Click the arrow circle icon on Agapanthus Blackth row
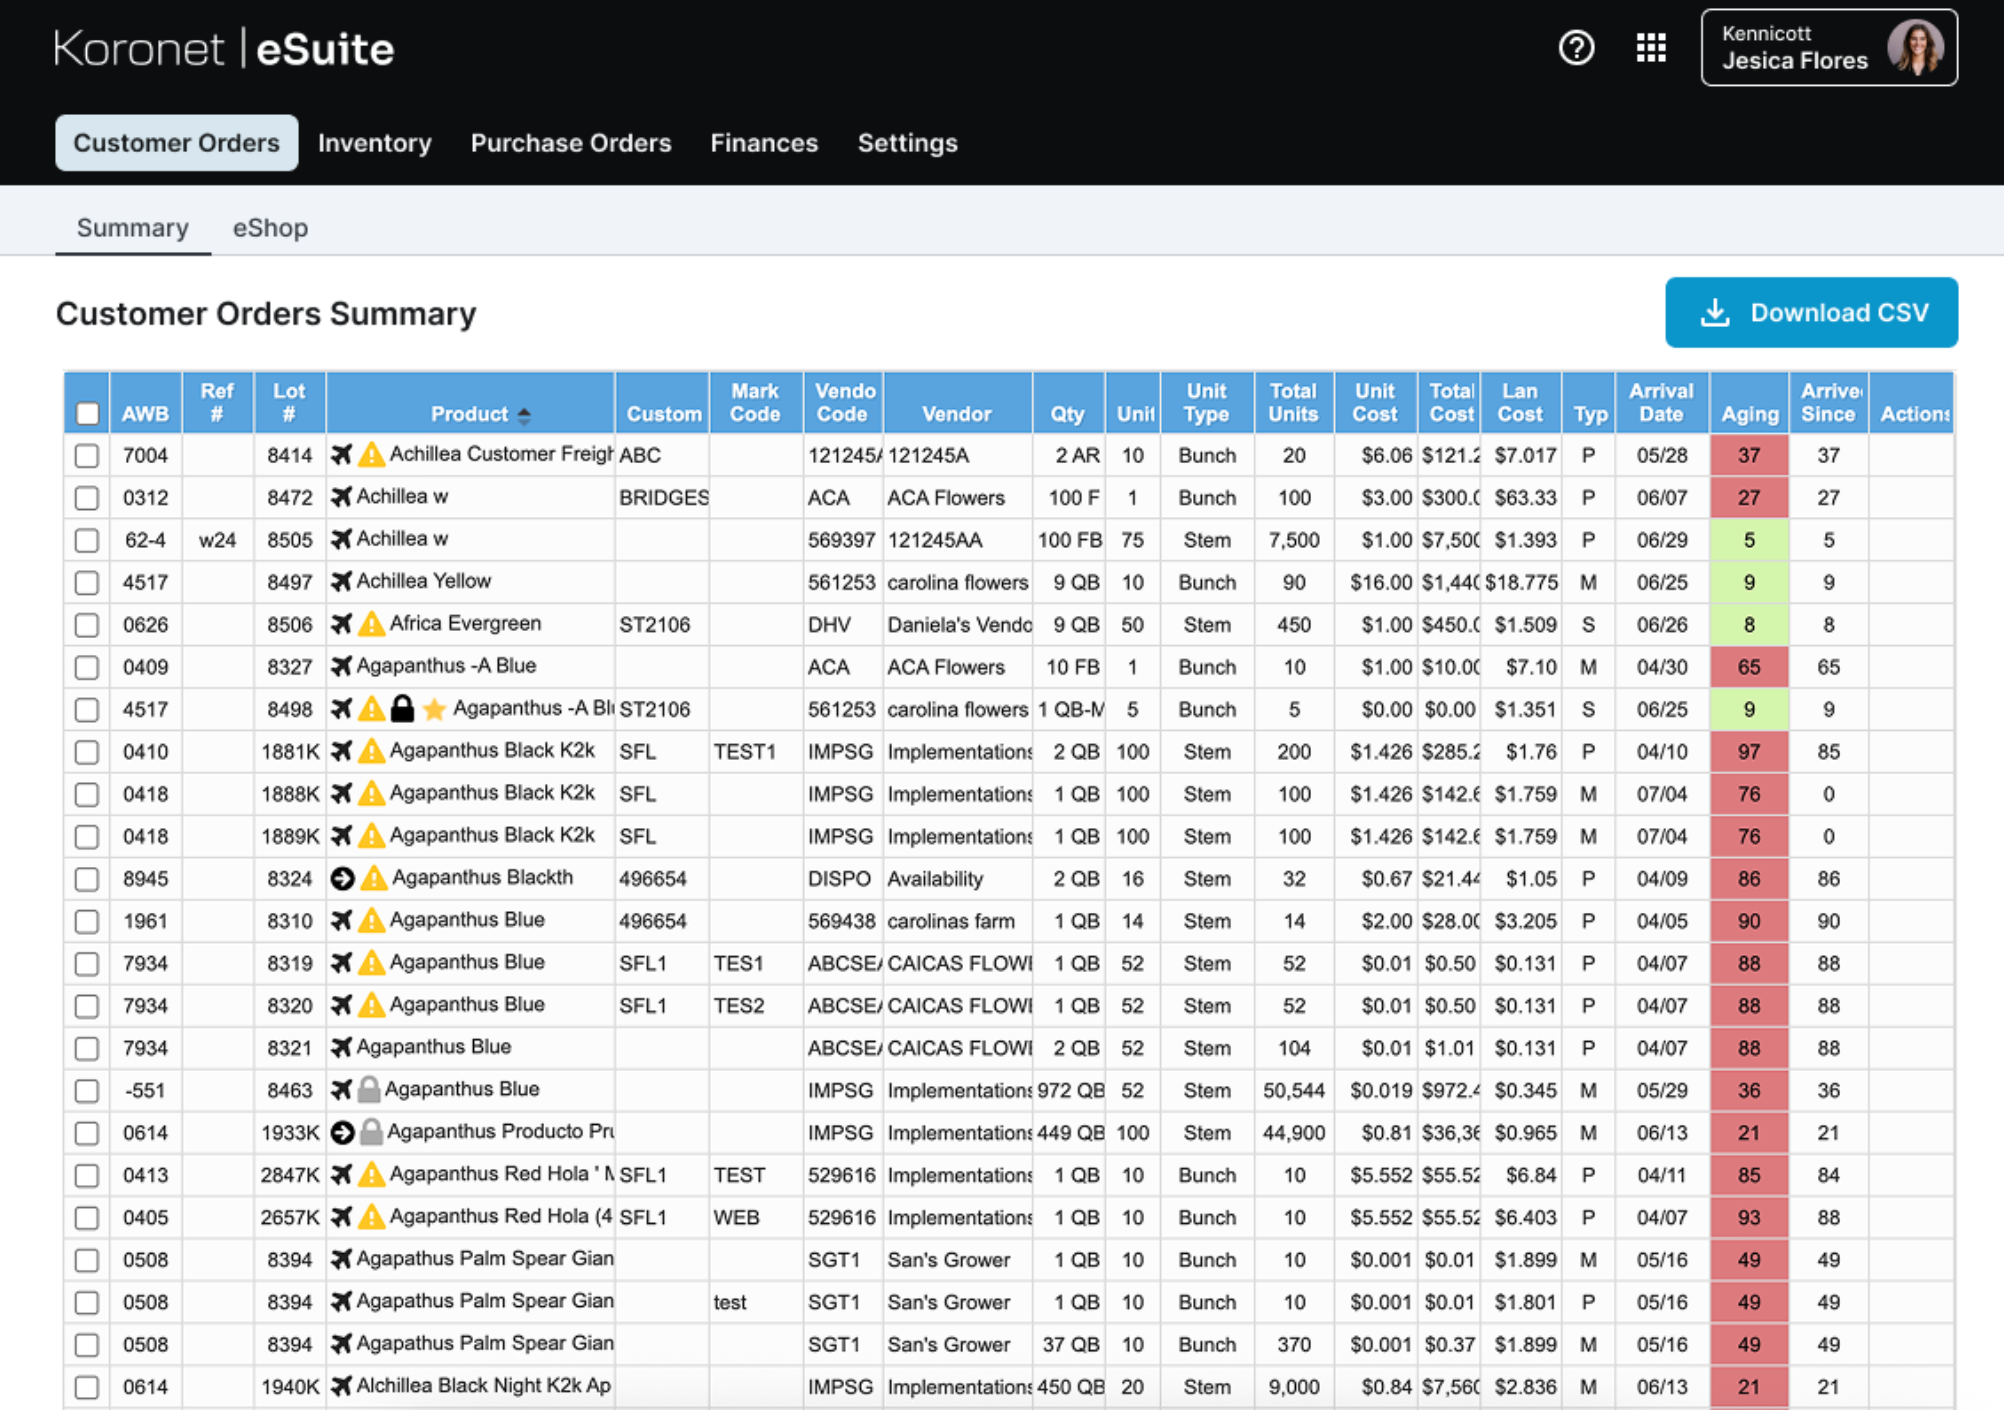 pos(343,877)
